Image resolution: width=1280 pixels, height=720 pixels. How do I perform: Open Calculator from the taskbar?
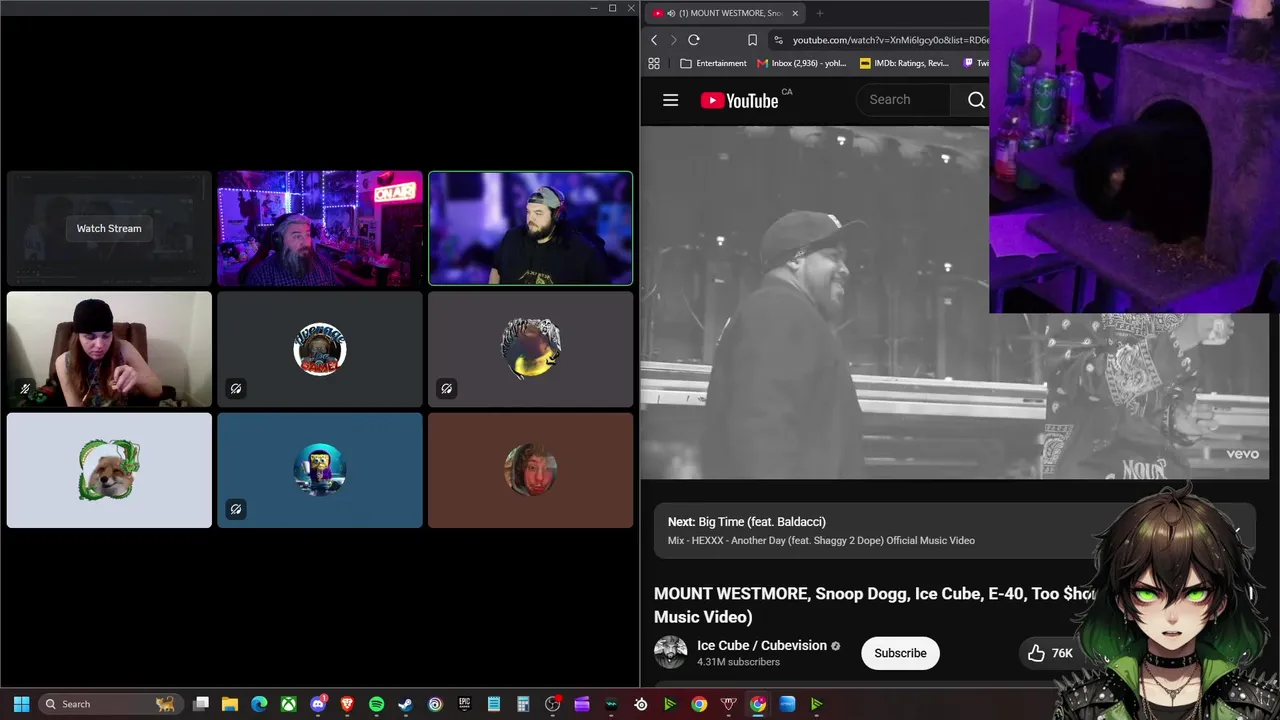[522, 704]
